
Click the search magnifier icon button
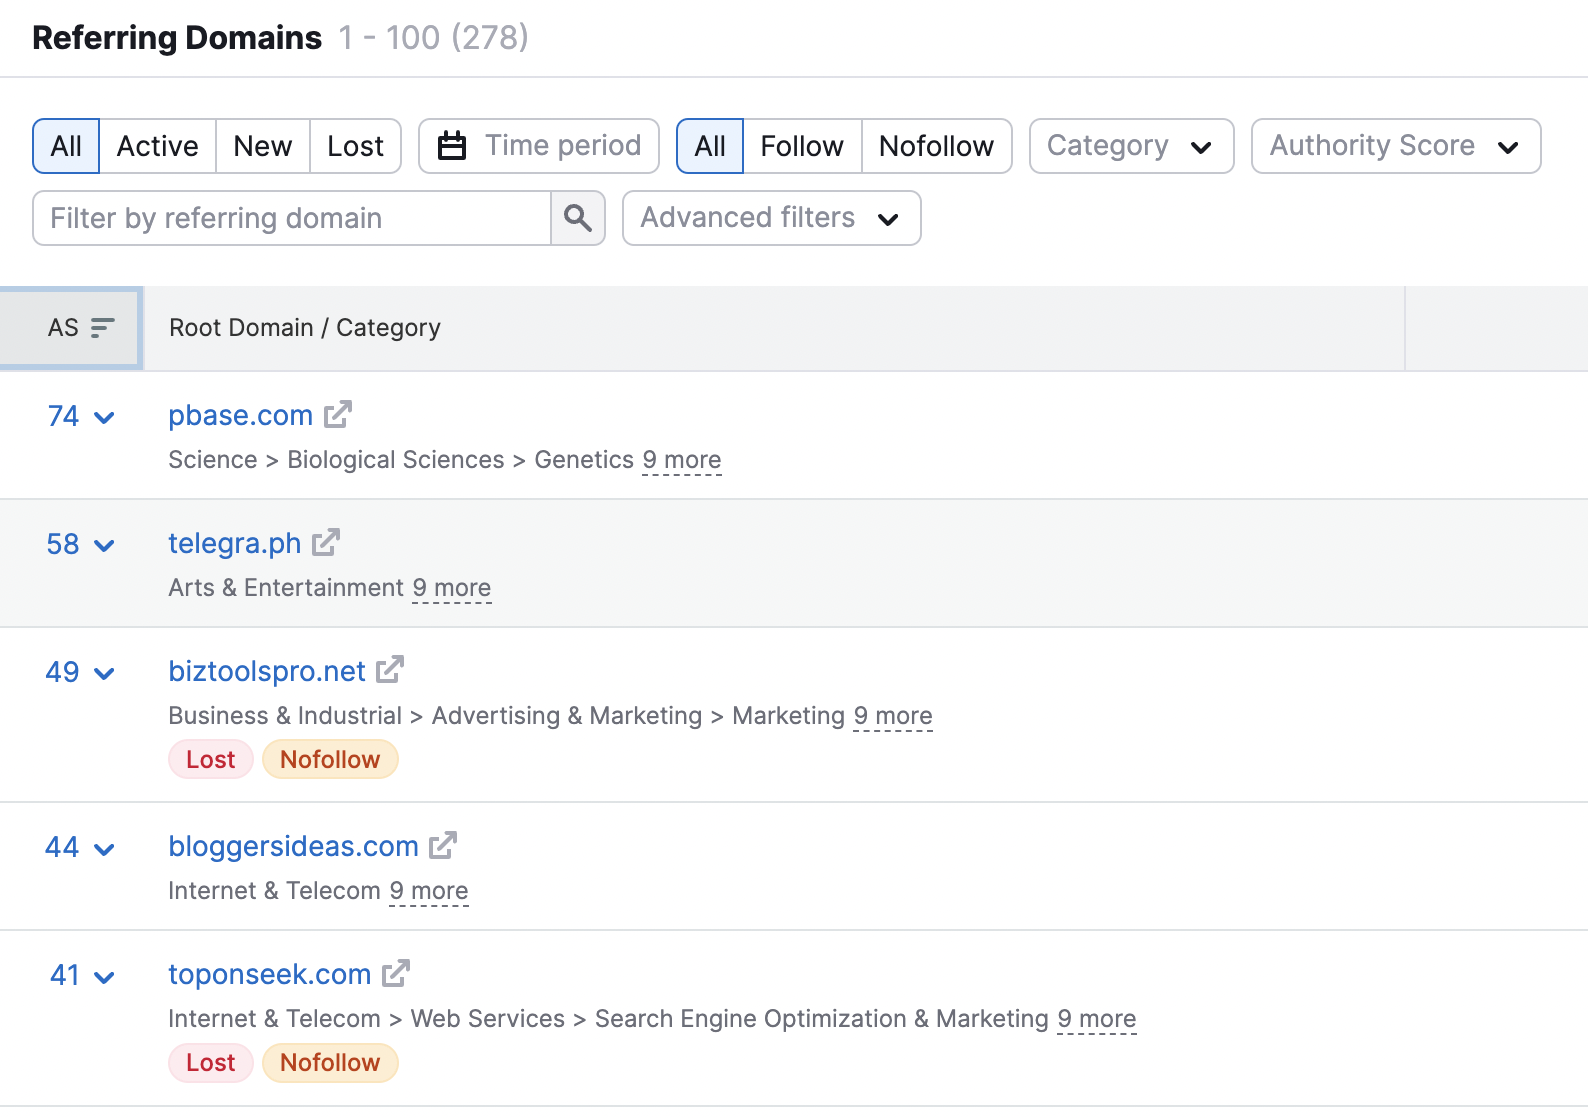click(578, 218)
